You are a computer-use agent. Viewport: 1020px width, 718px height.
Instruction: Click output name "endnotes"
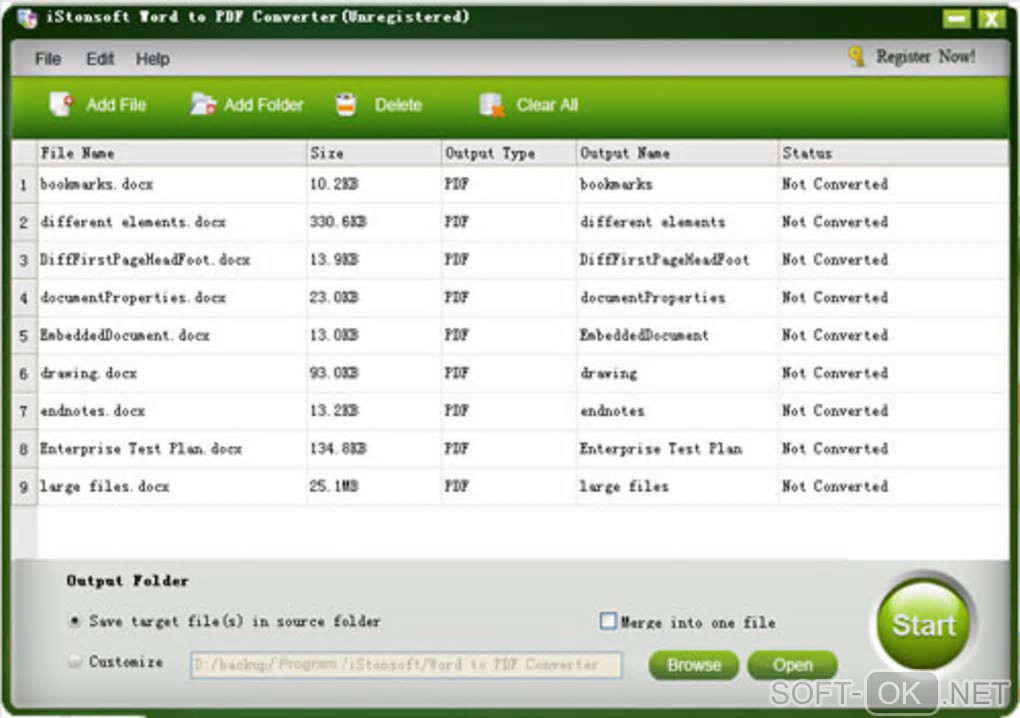(611, 411)
